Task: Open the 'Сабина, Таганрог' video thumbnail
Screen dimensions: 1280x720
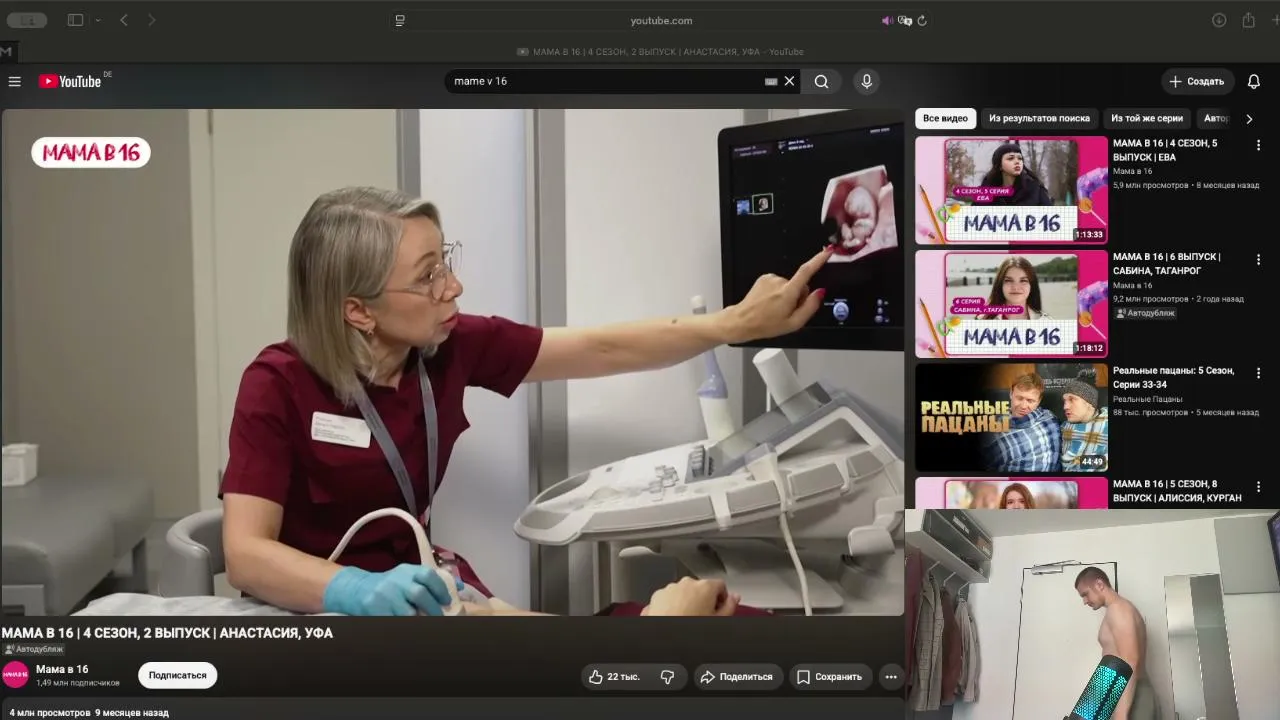Action: (1011, 304)
